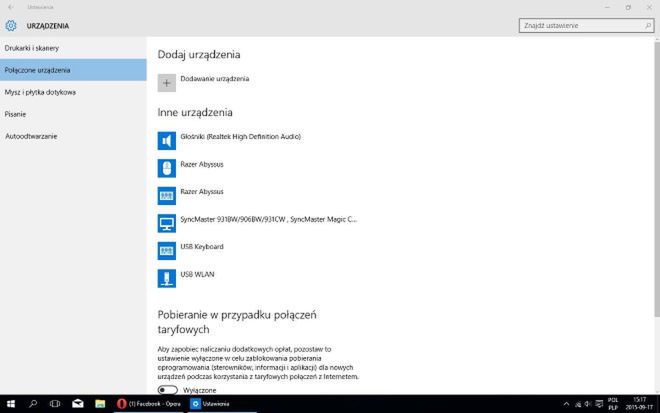
Task: Click the Ustawienia taskbar button
Action: [221, 404]
